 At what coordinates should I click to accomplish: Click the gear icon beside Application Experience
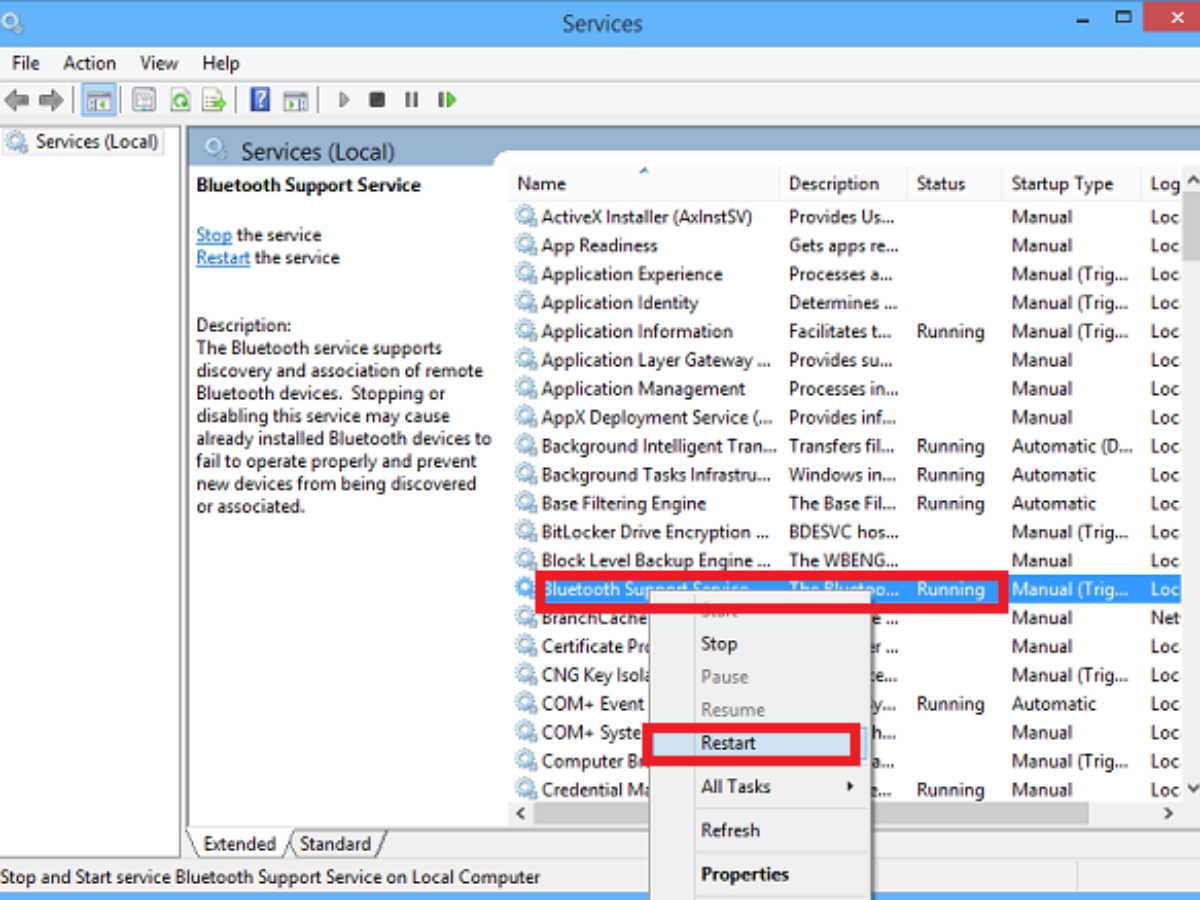pos(525,274)
